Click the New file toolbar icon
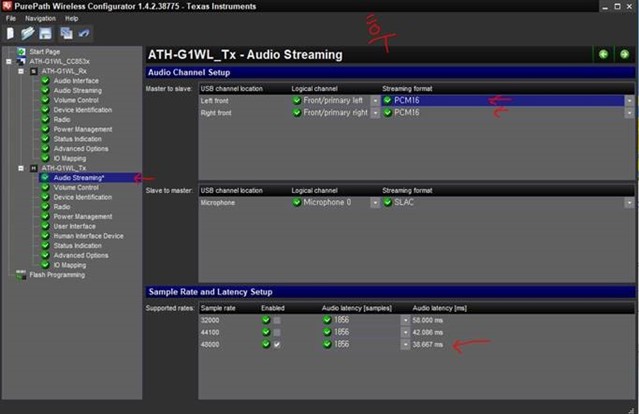Viewport: 639px width, 414px height. [x=10, y=33]
